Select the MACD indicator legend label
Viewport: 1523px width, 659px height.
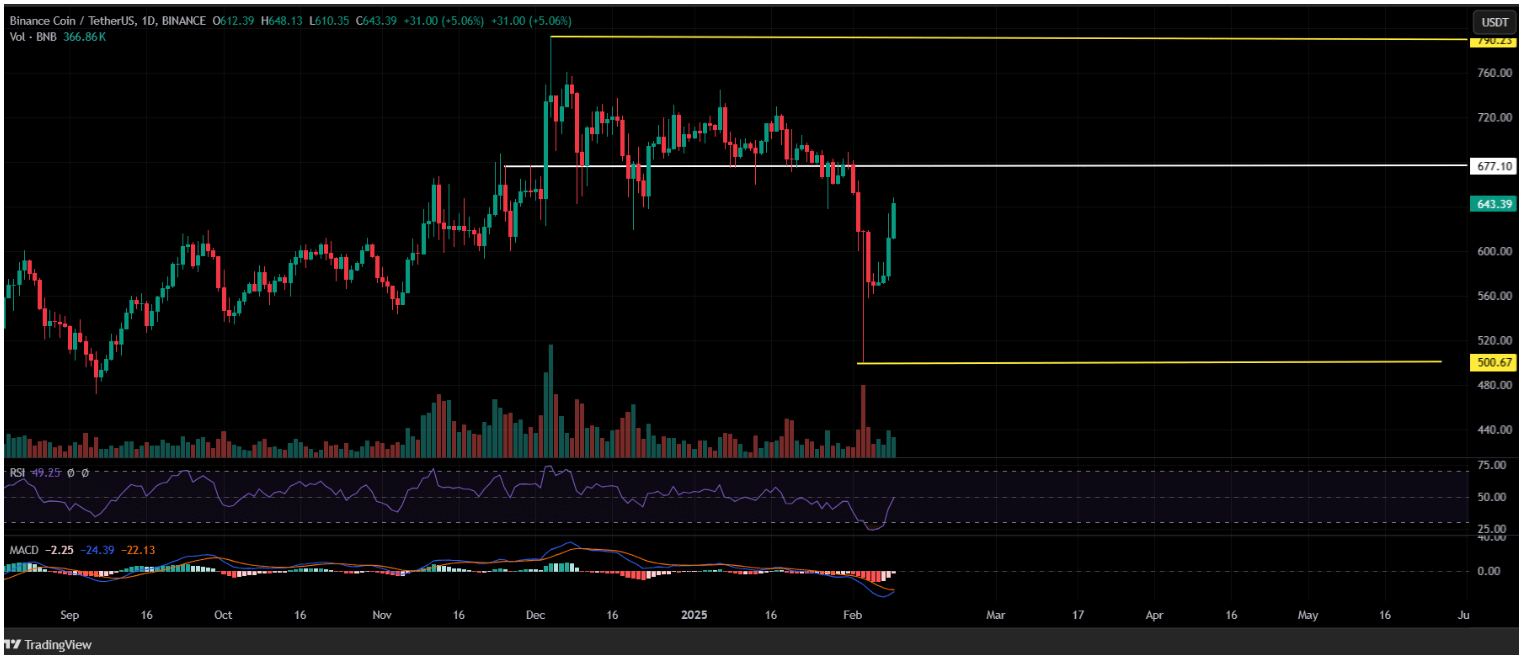pyautogui.click(x=24, y=551)
